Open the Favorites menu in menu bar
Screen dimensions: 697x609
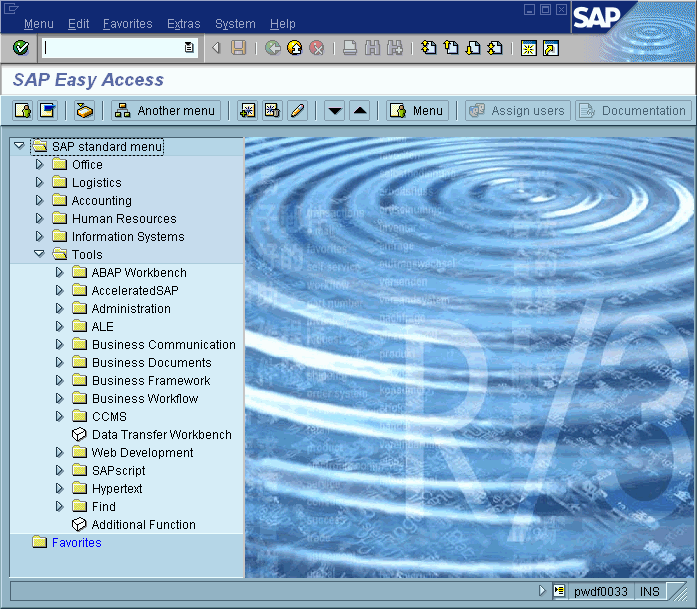tap(127, 24)
